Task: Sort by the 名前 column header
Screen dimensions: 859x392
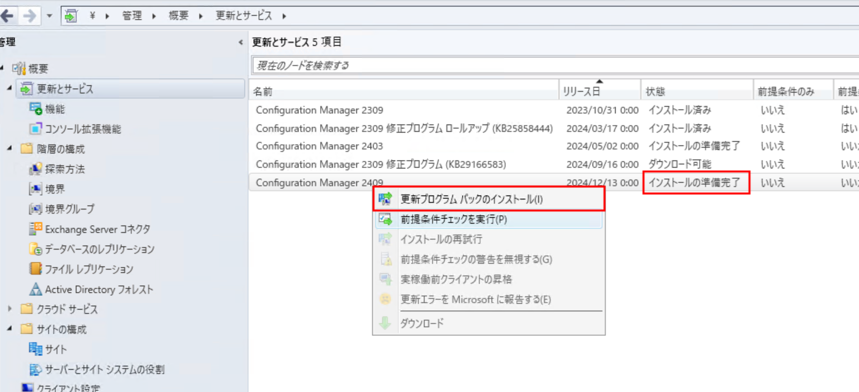Action: (x=404, y=91)
